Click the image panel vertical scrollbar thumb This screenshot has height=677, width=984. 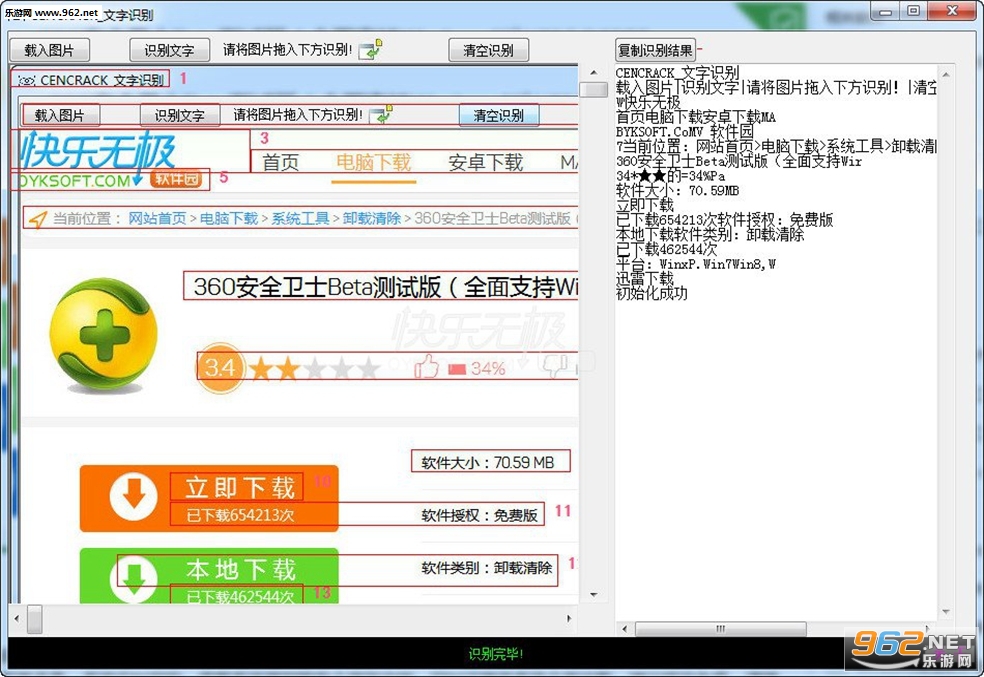point(593,90)
